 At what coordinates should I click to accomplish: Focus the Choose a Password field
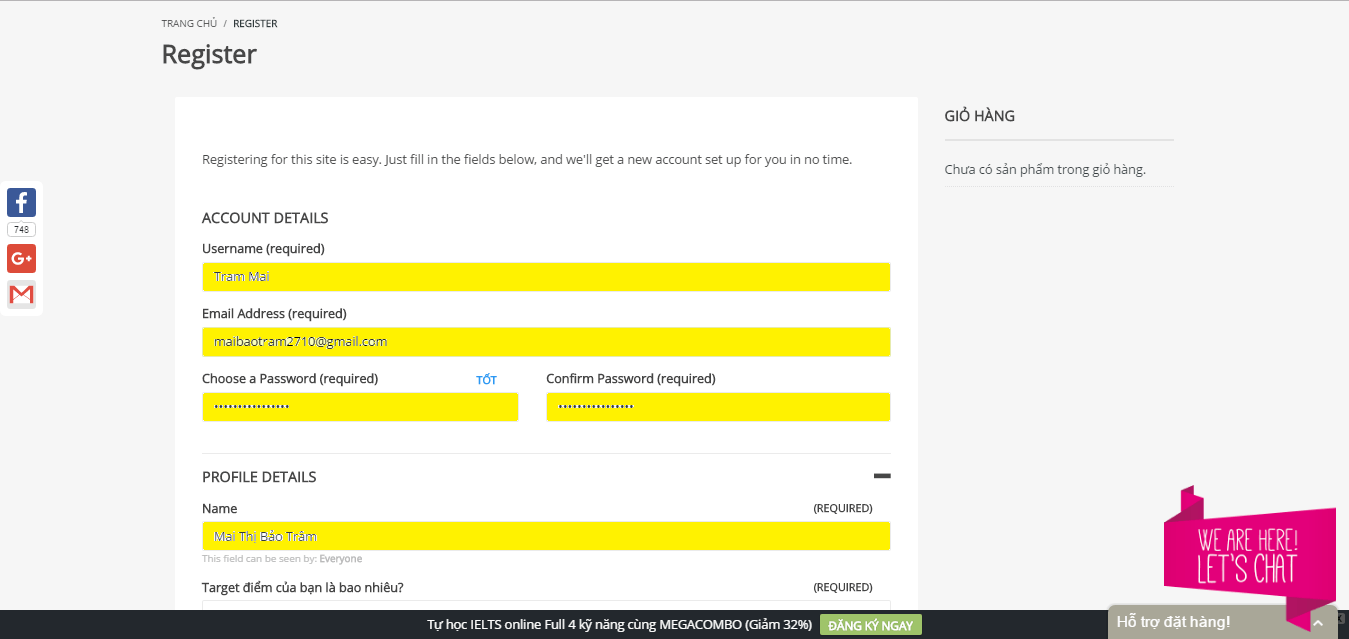360,407
